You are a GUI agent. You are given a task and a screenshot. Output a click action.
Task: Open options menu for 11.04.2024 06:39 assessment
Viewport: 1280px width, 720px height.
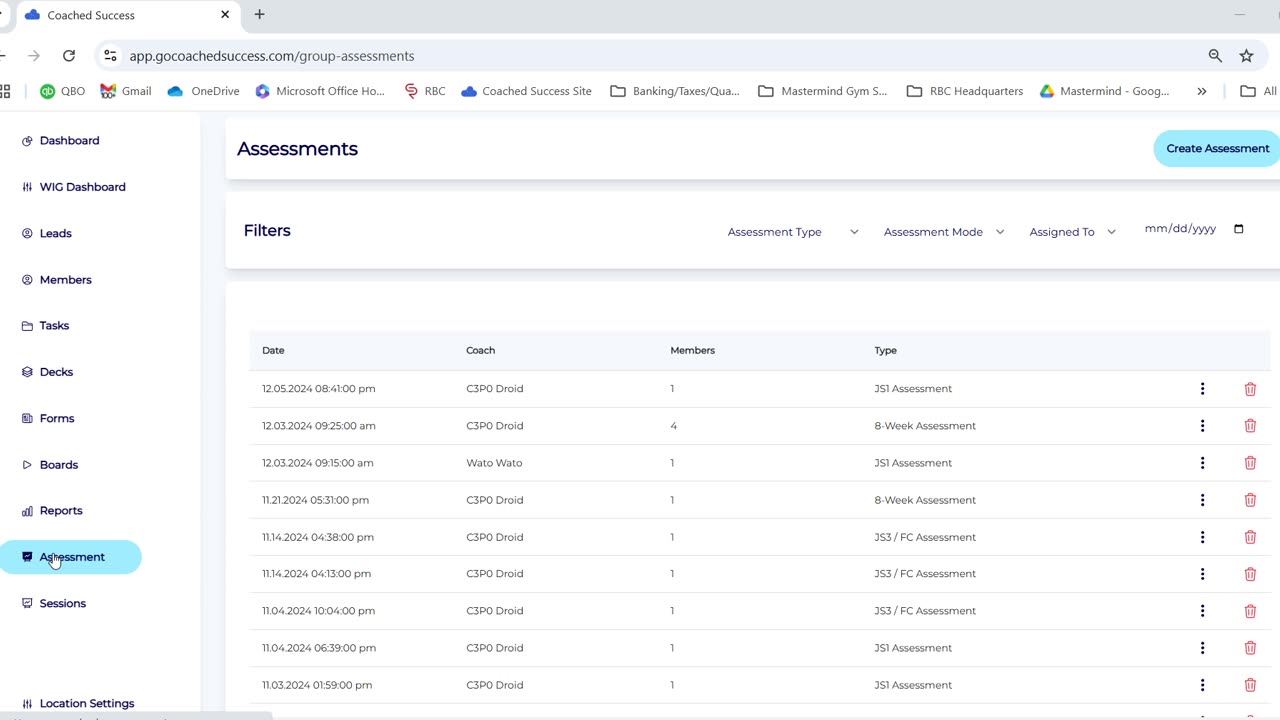click(1202, 648)
